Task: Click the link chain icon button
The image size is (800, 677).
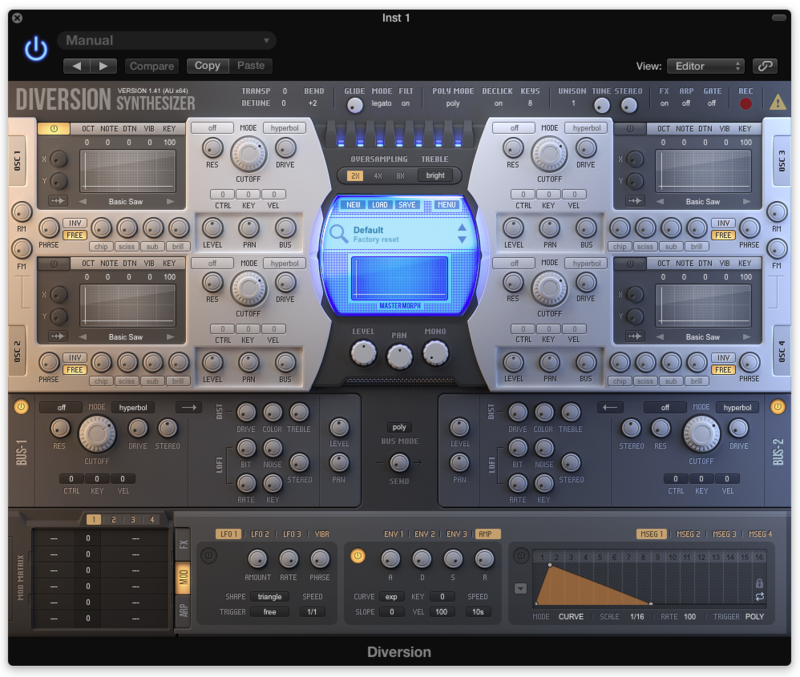Action: click(764, 66)
